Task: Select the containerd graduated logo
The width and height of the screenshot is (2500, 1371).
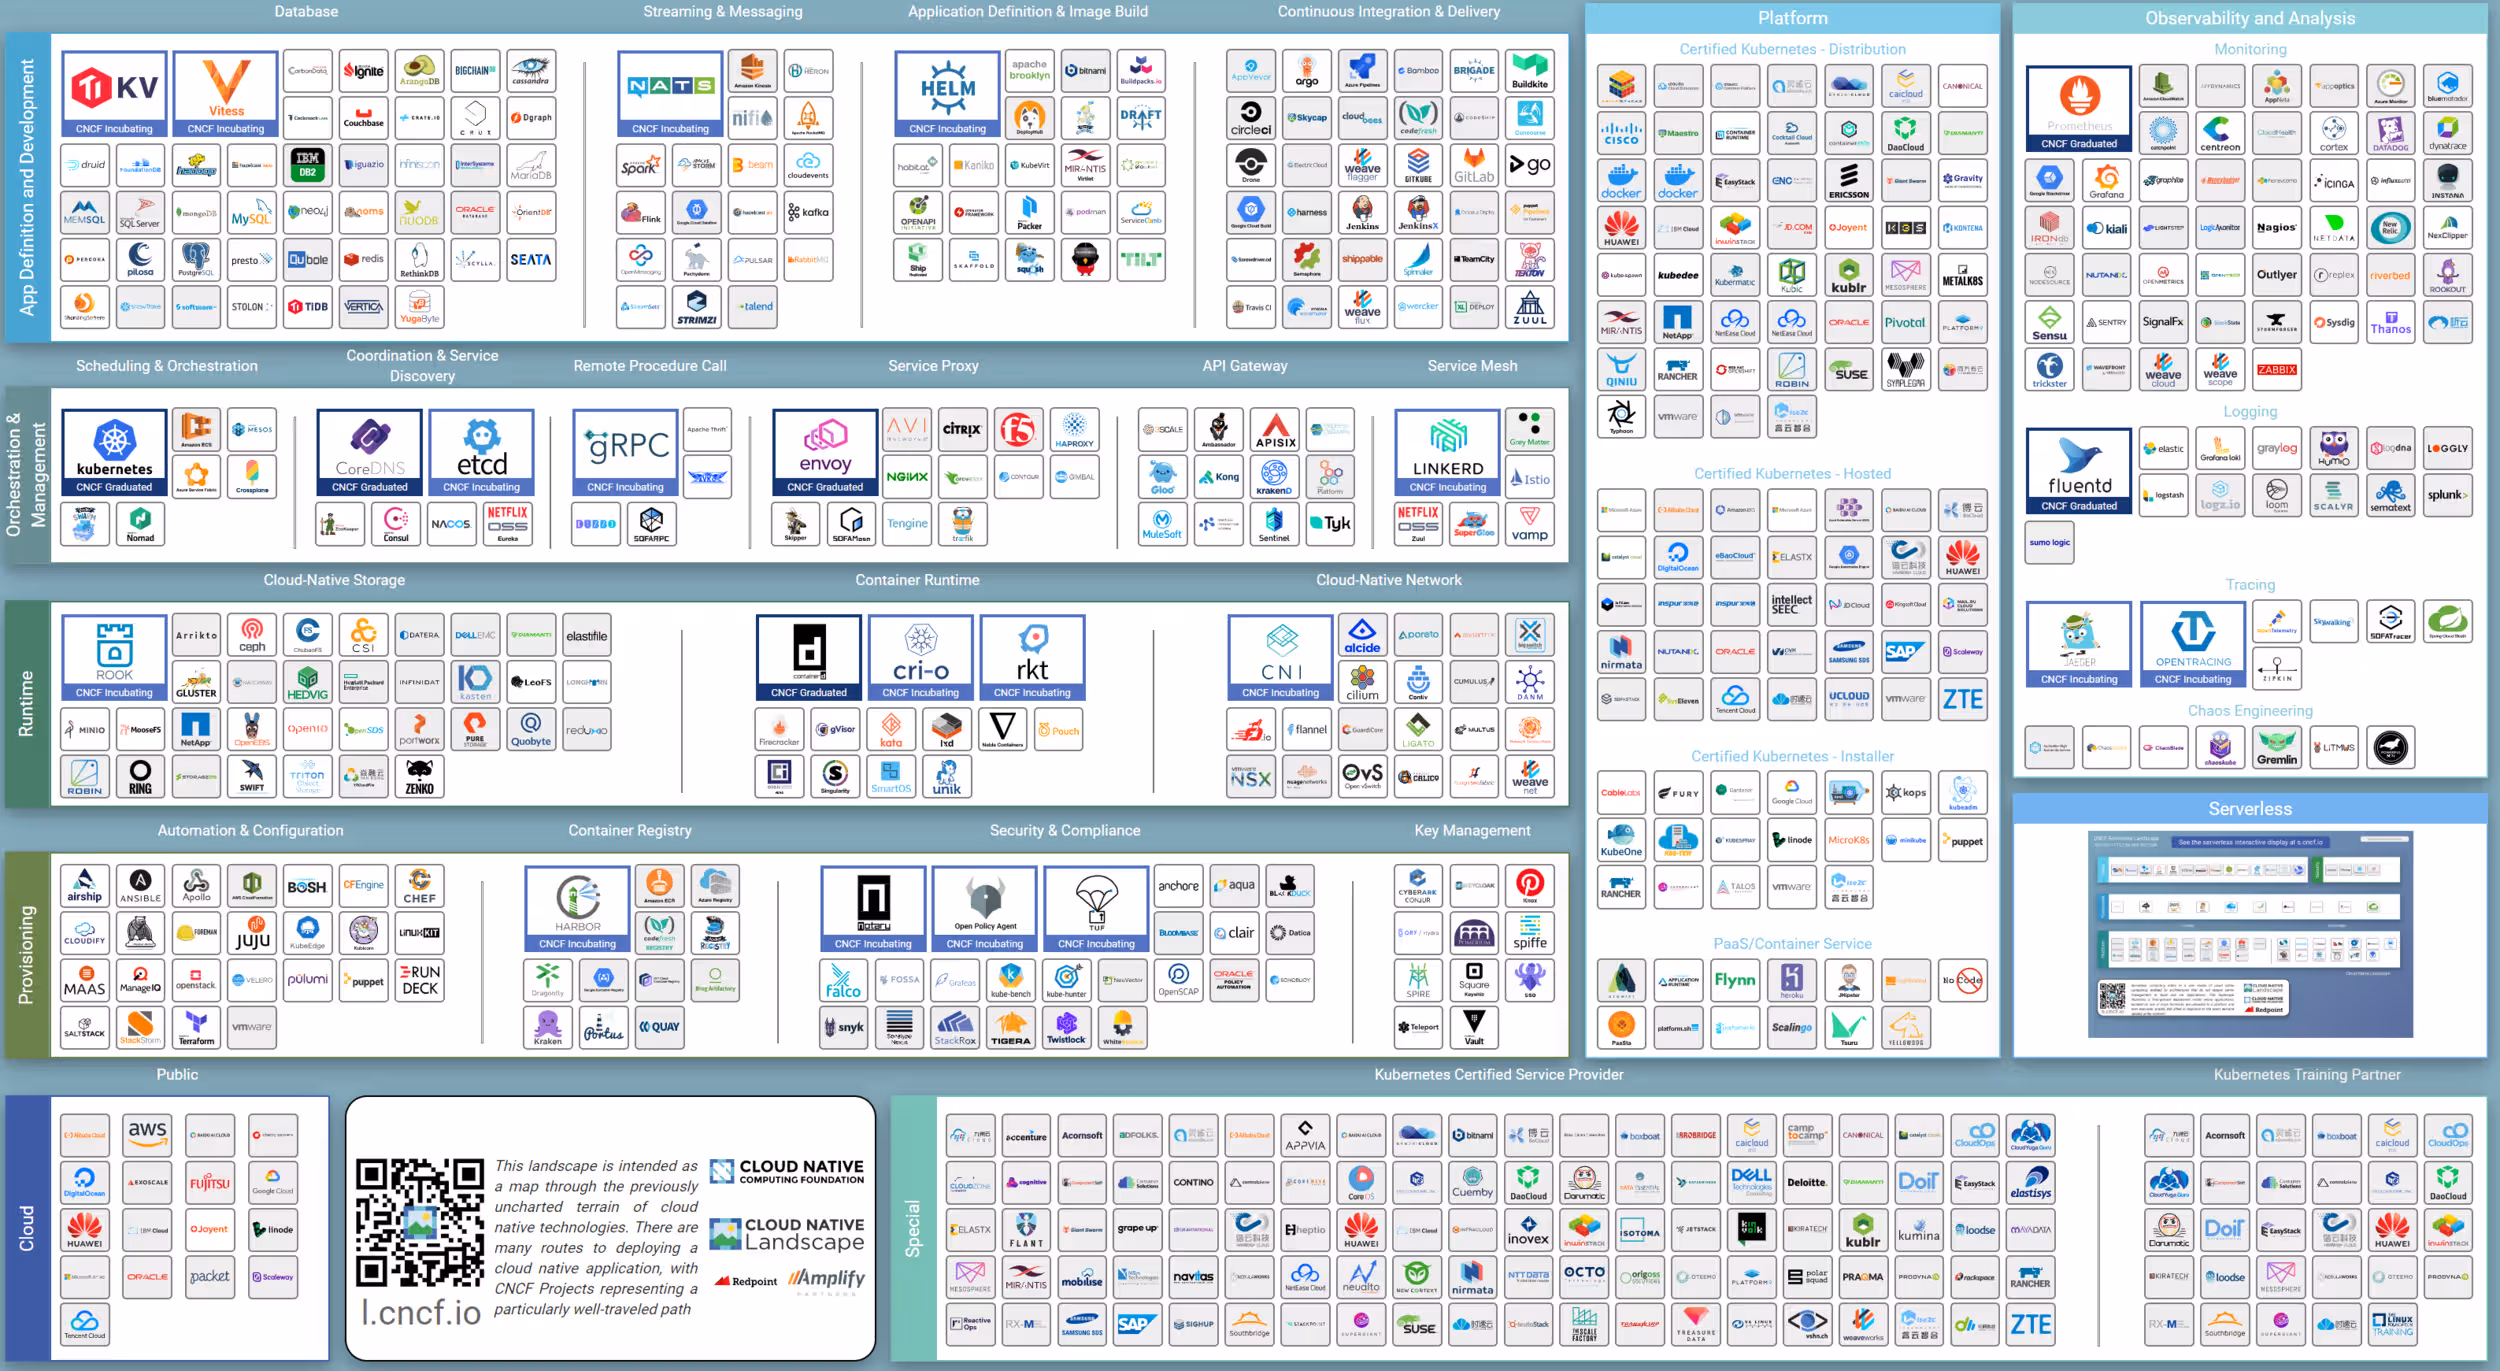Action: click(809, 657)
